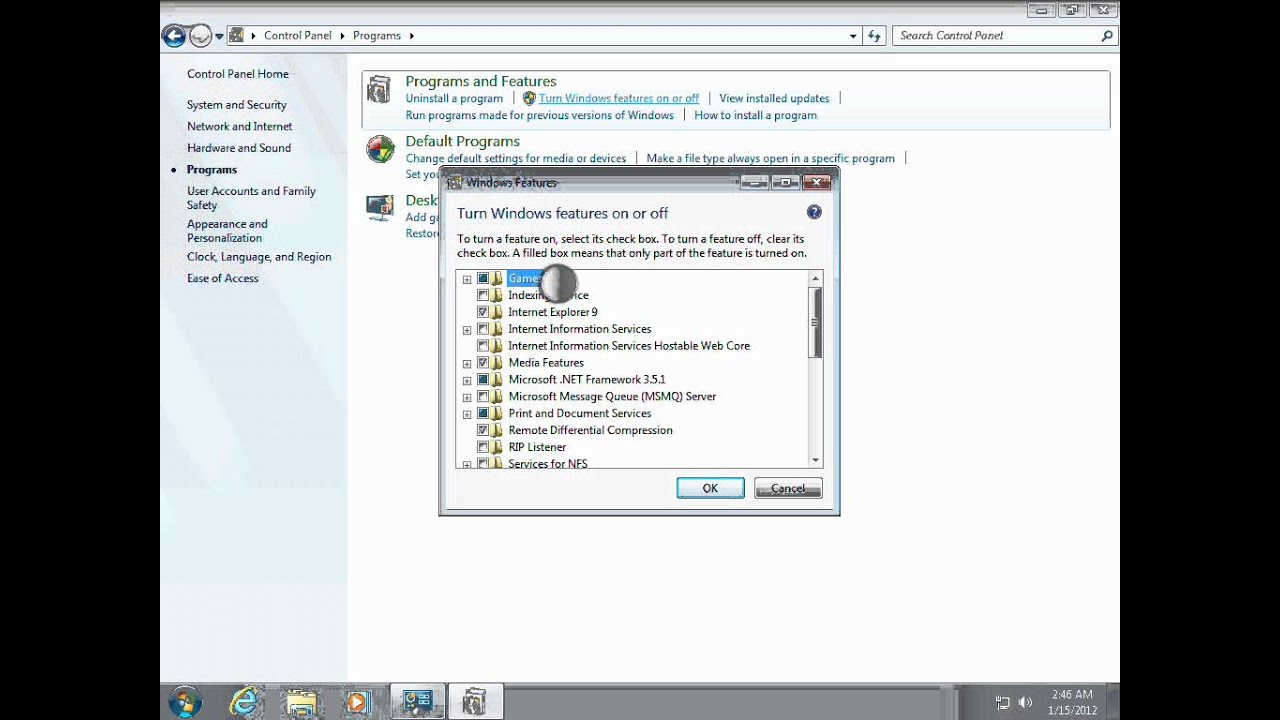Open Control Panel Home
The image size is (1280, 720).
click(x=238, y=74)
